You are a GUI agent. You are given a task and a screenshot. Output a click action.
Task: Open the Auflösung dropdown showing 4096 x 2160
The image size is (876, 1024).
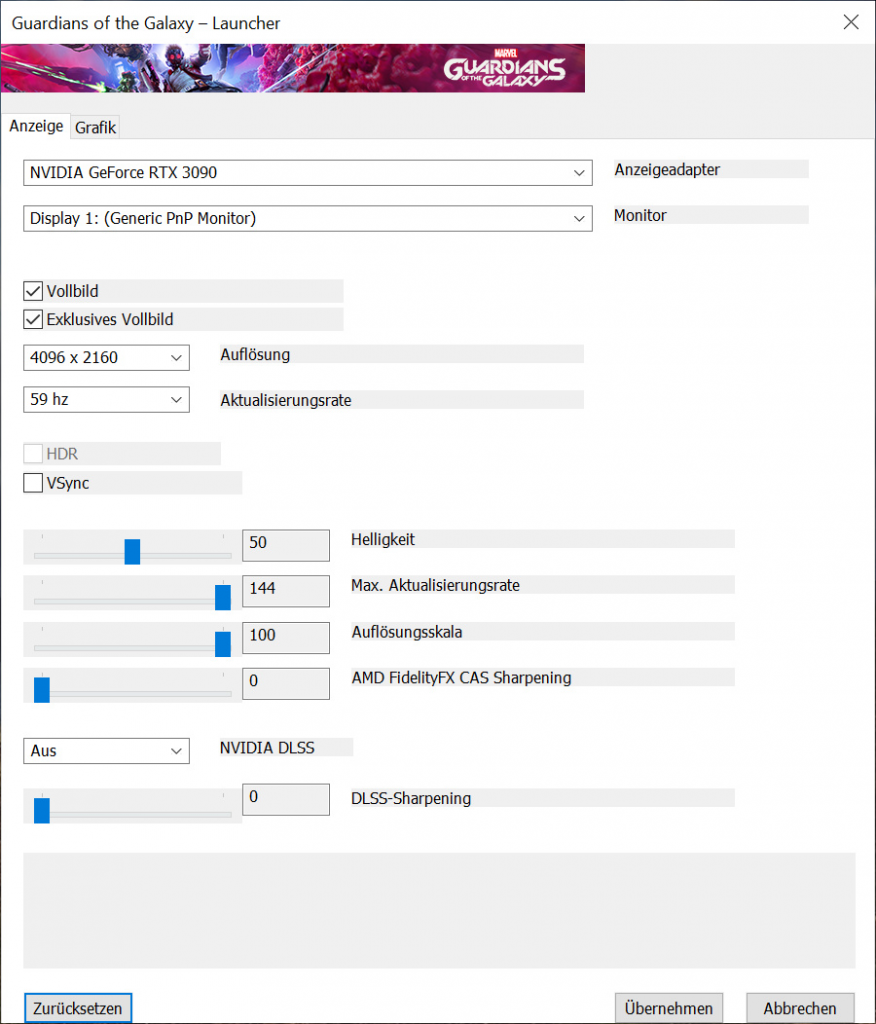click(x=106, y=358)
